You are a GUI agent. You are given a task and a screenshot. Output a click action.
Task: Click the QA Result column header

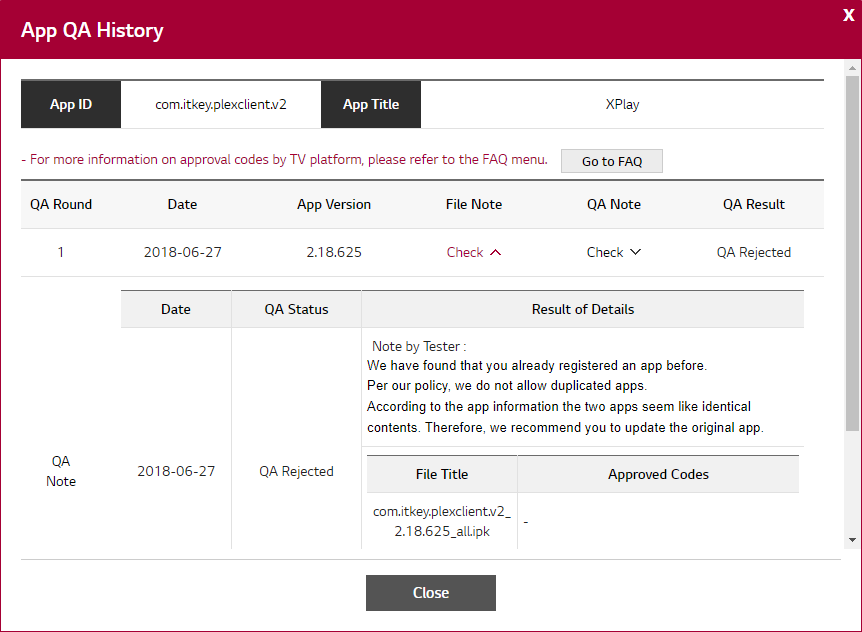pyautogui.click(x=754, y=204)
